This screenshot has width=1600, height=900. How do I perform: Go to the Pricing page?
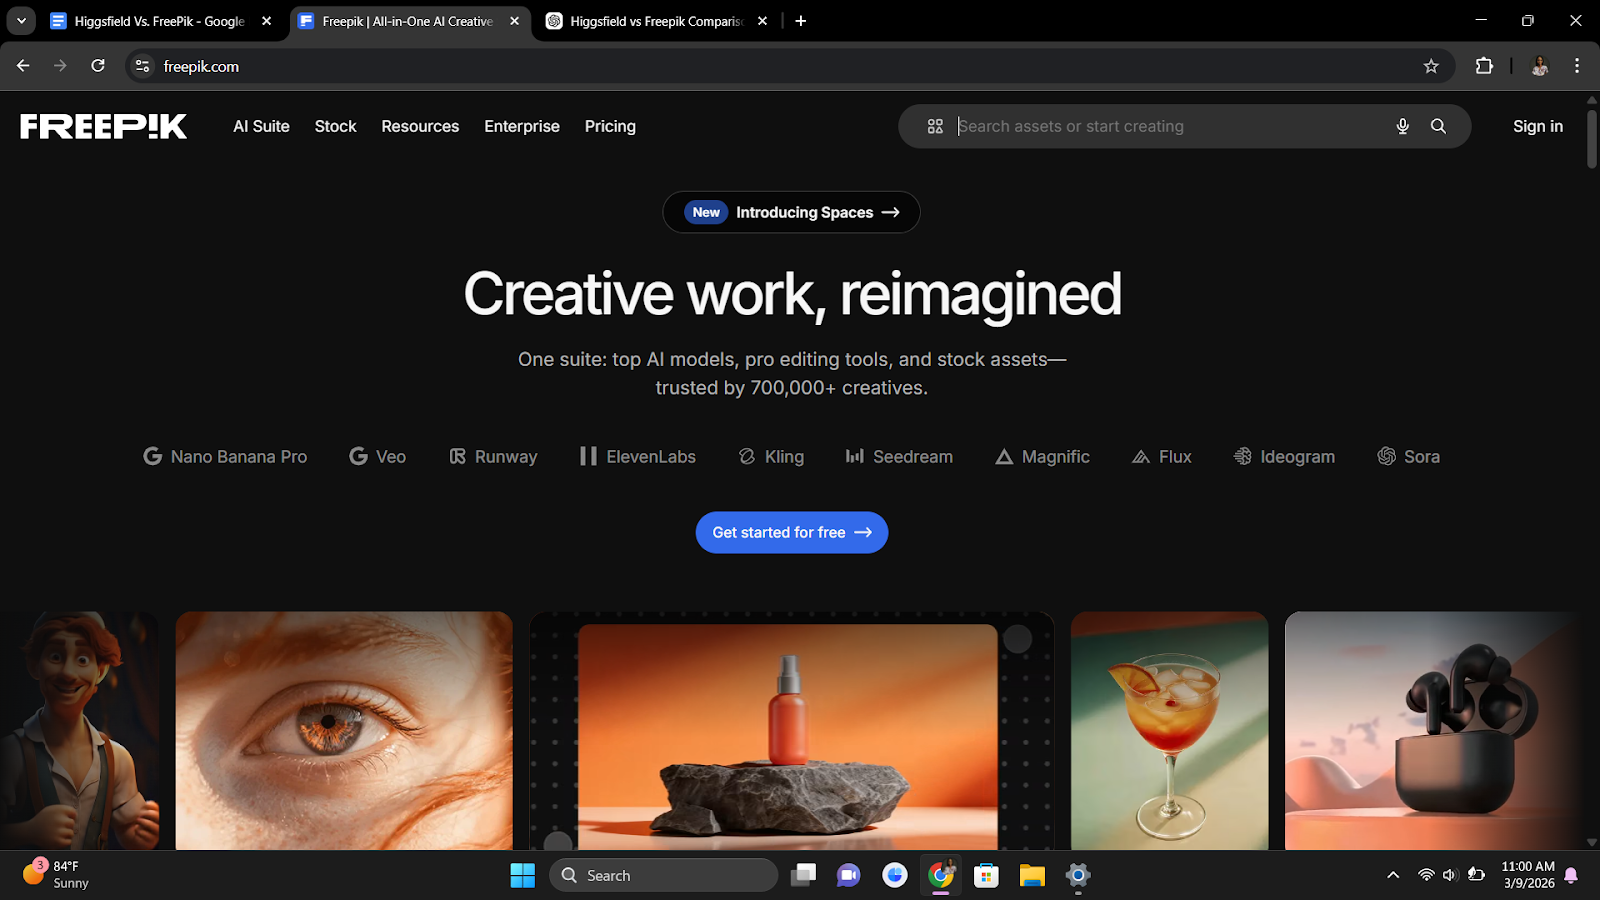[610, 126]
